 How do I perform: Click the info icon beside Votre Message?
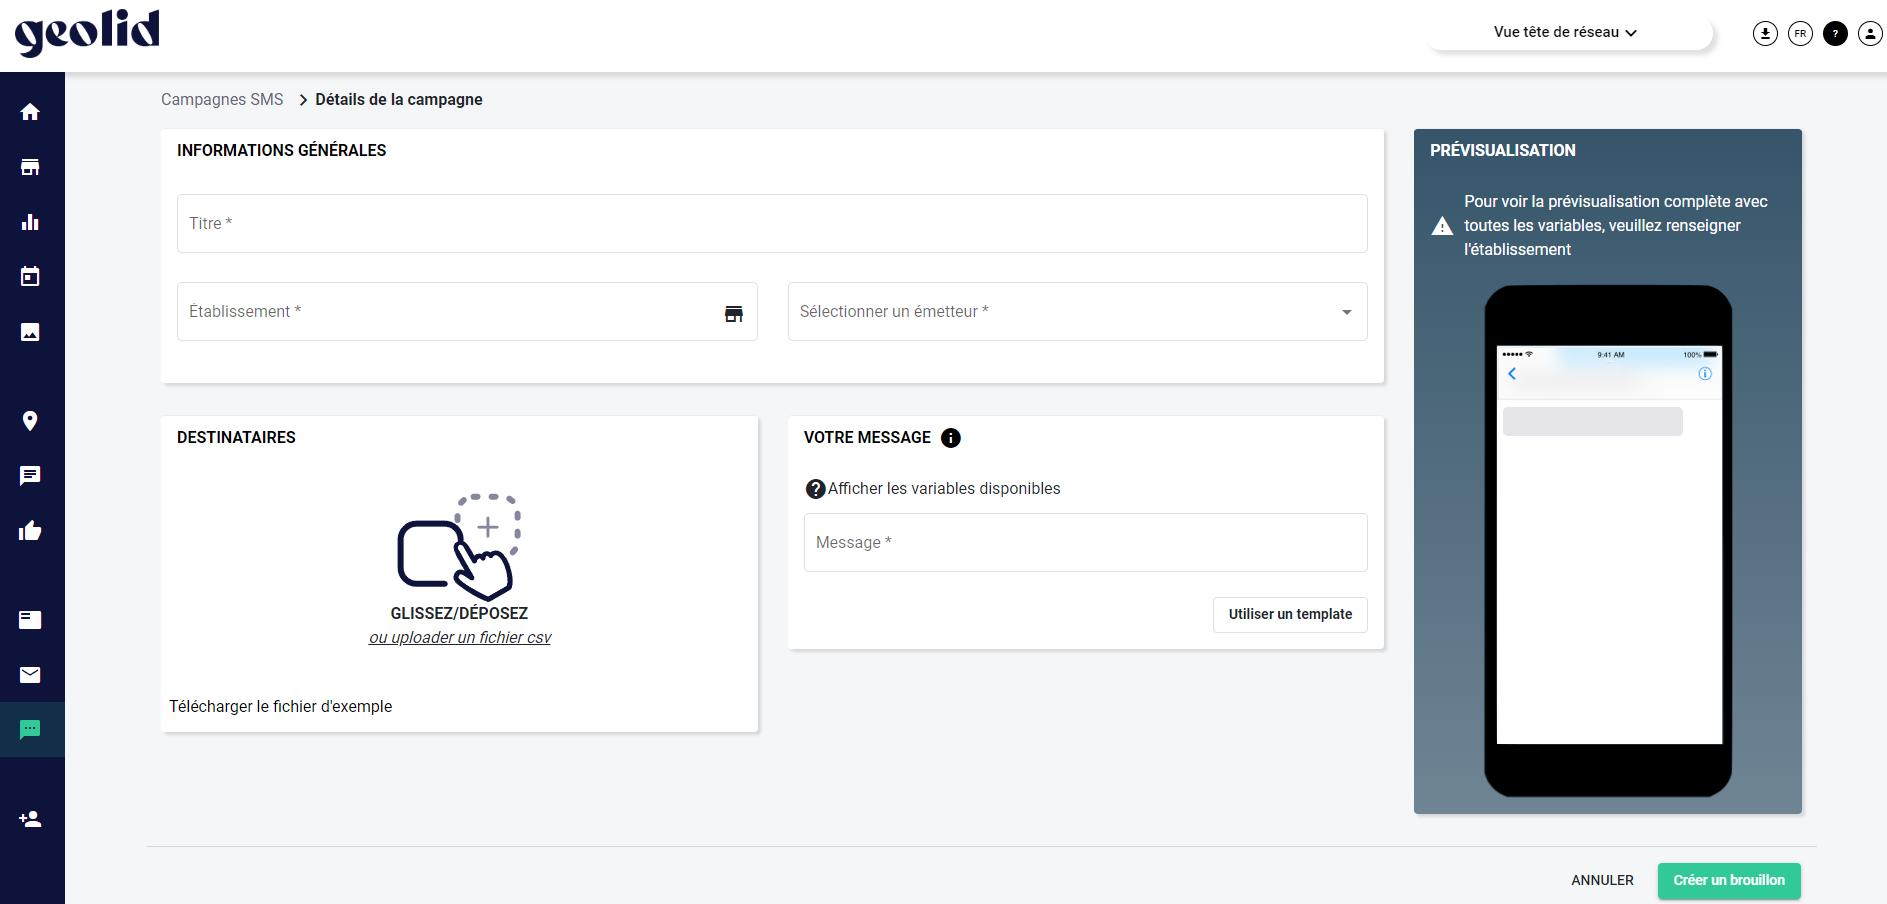(x=951, y=438)
